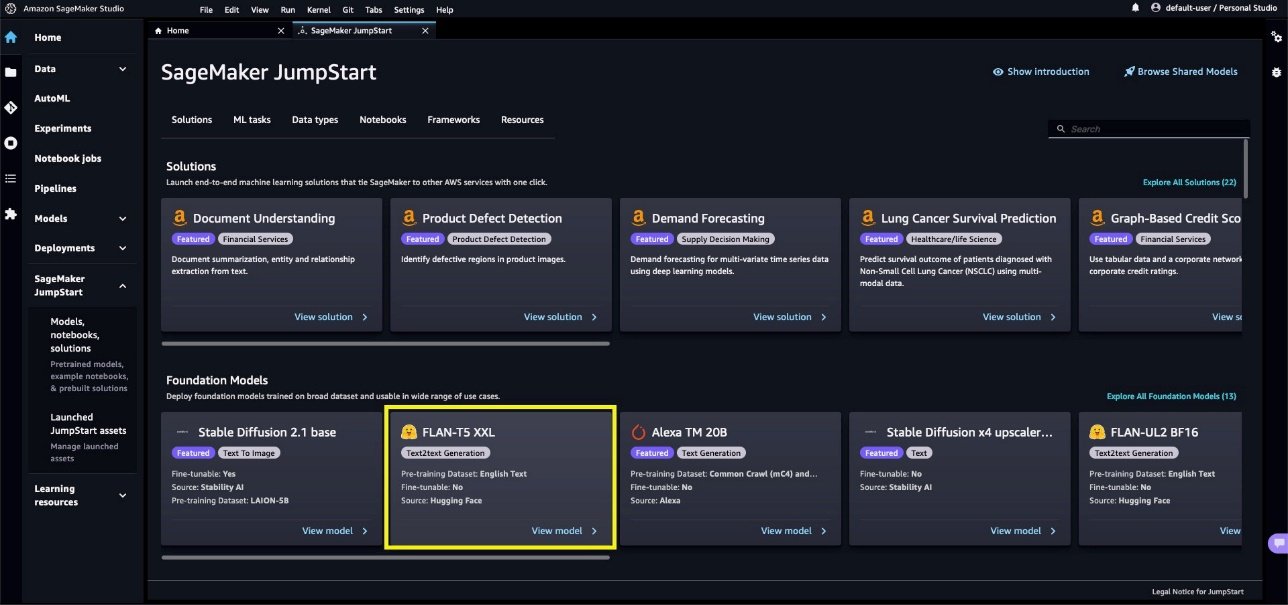Image resolution: width=1288 pixels, height=605 pixels.
Task: Close the Home tab
Action: [281, 31]
